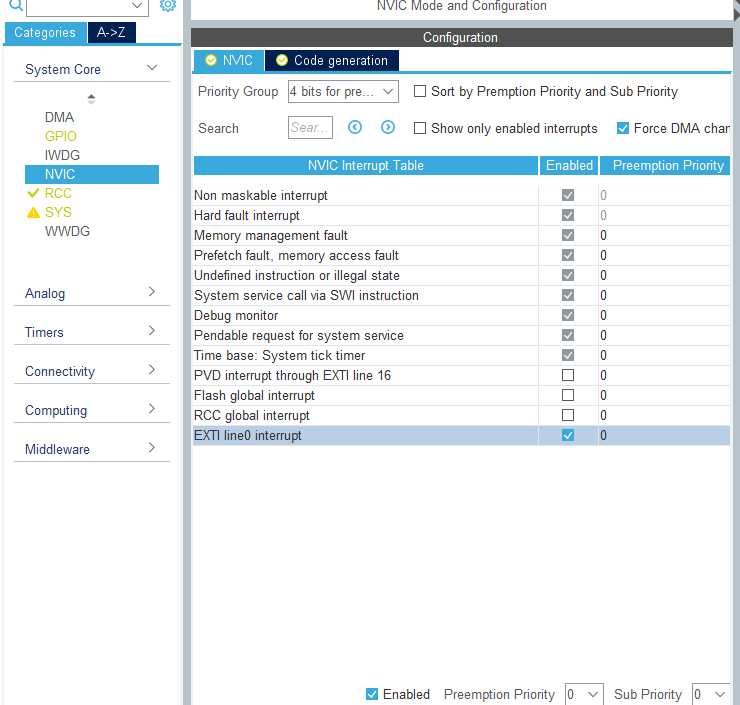This screenshot has width=740, height=705.
Task: Select Prefetch fault, memory access fault row
Action: [x=461, y=255]
